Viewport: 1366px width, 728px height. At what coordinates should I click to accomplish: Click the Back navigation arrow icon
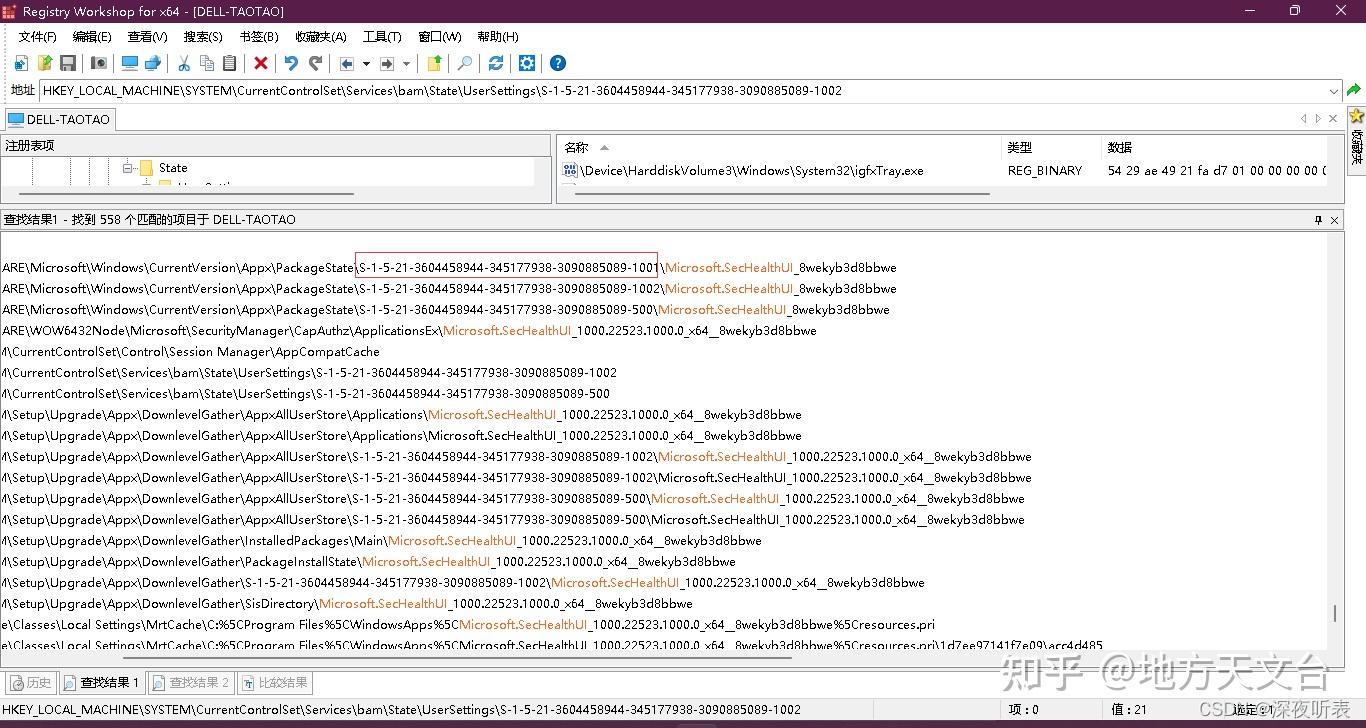pyautogui.click(x=347, y=63)
